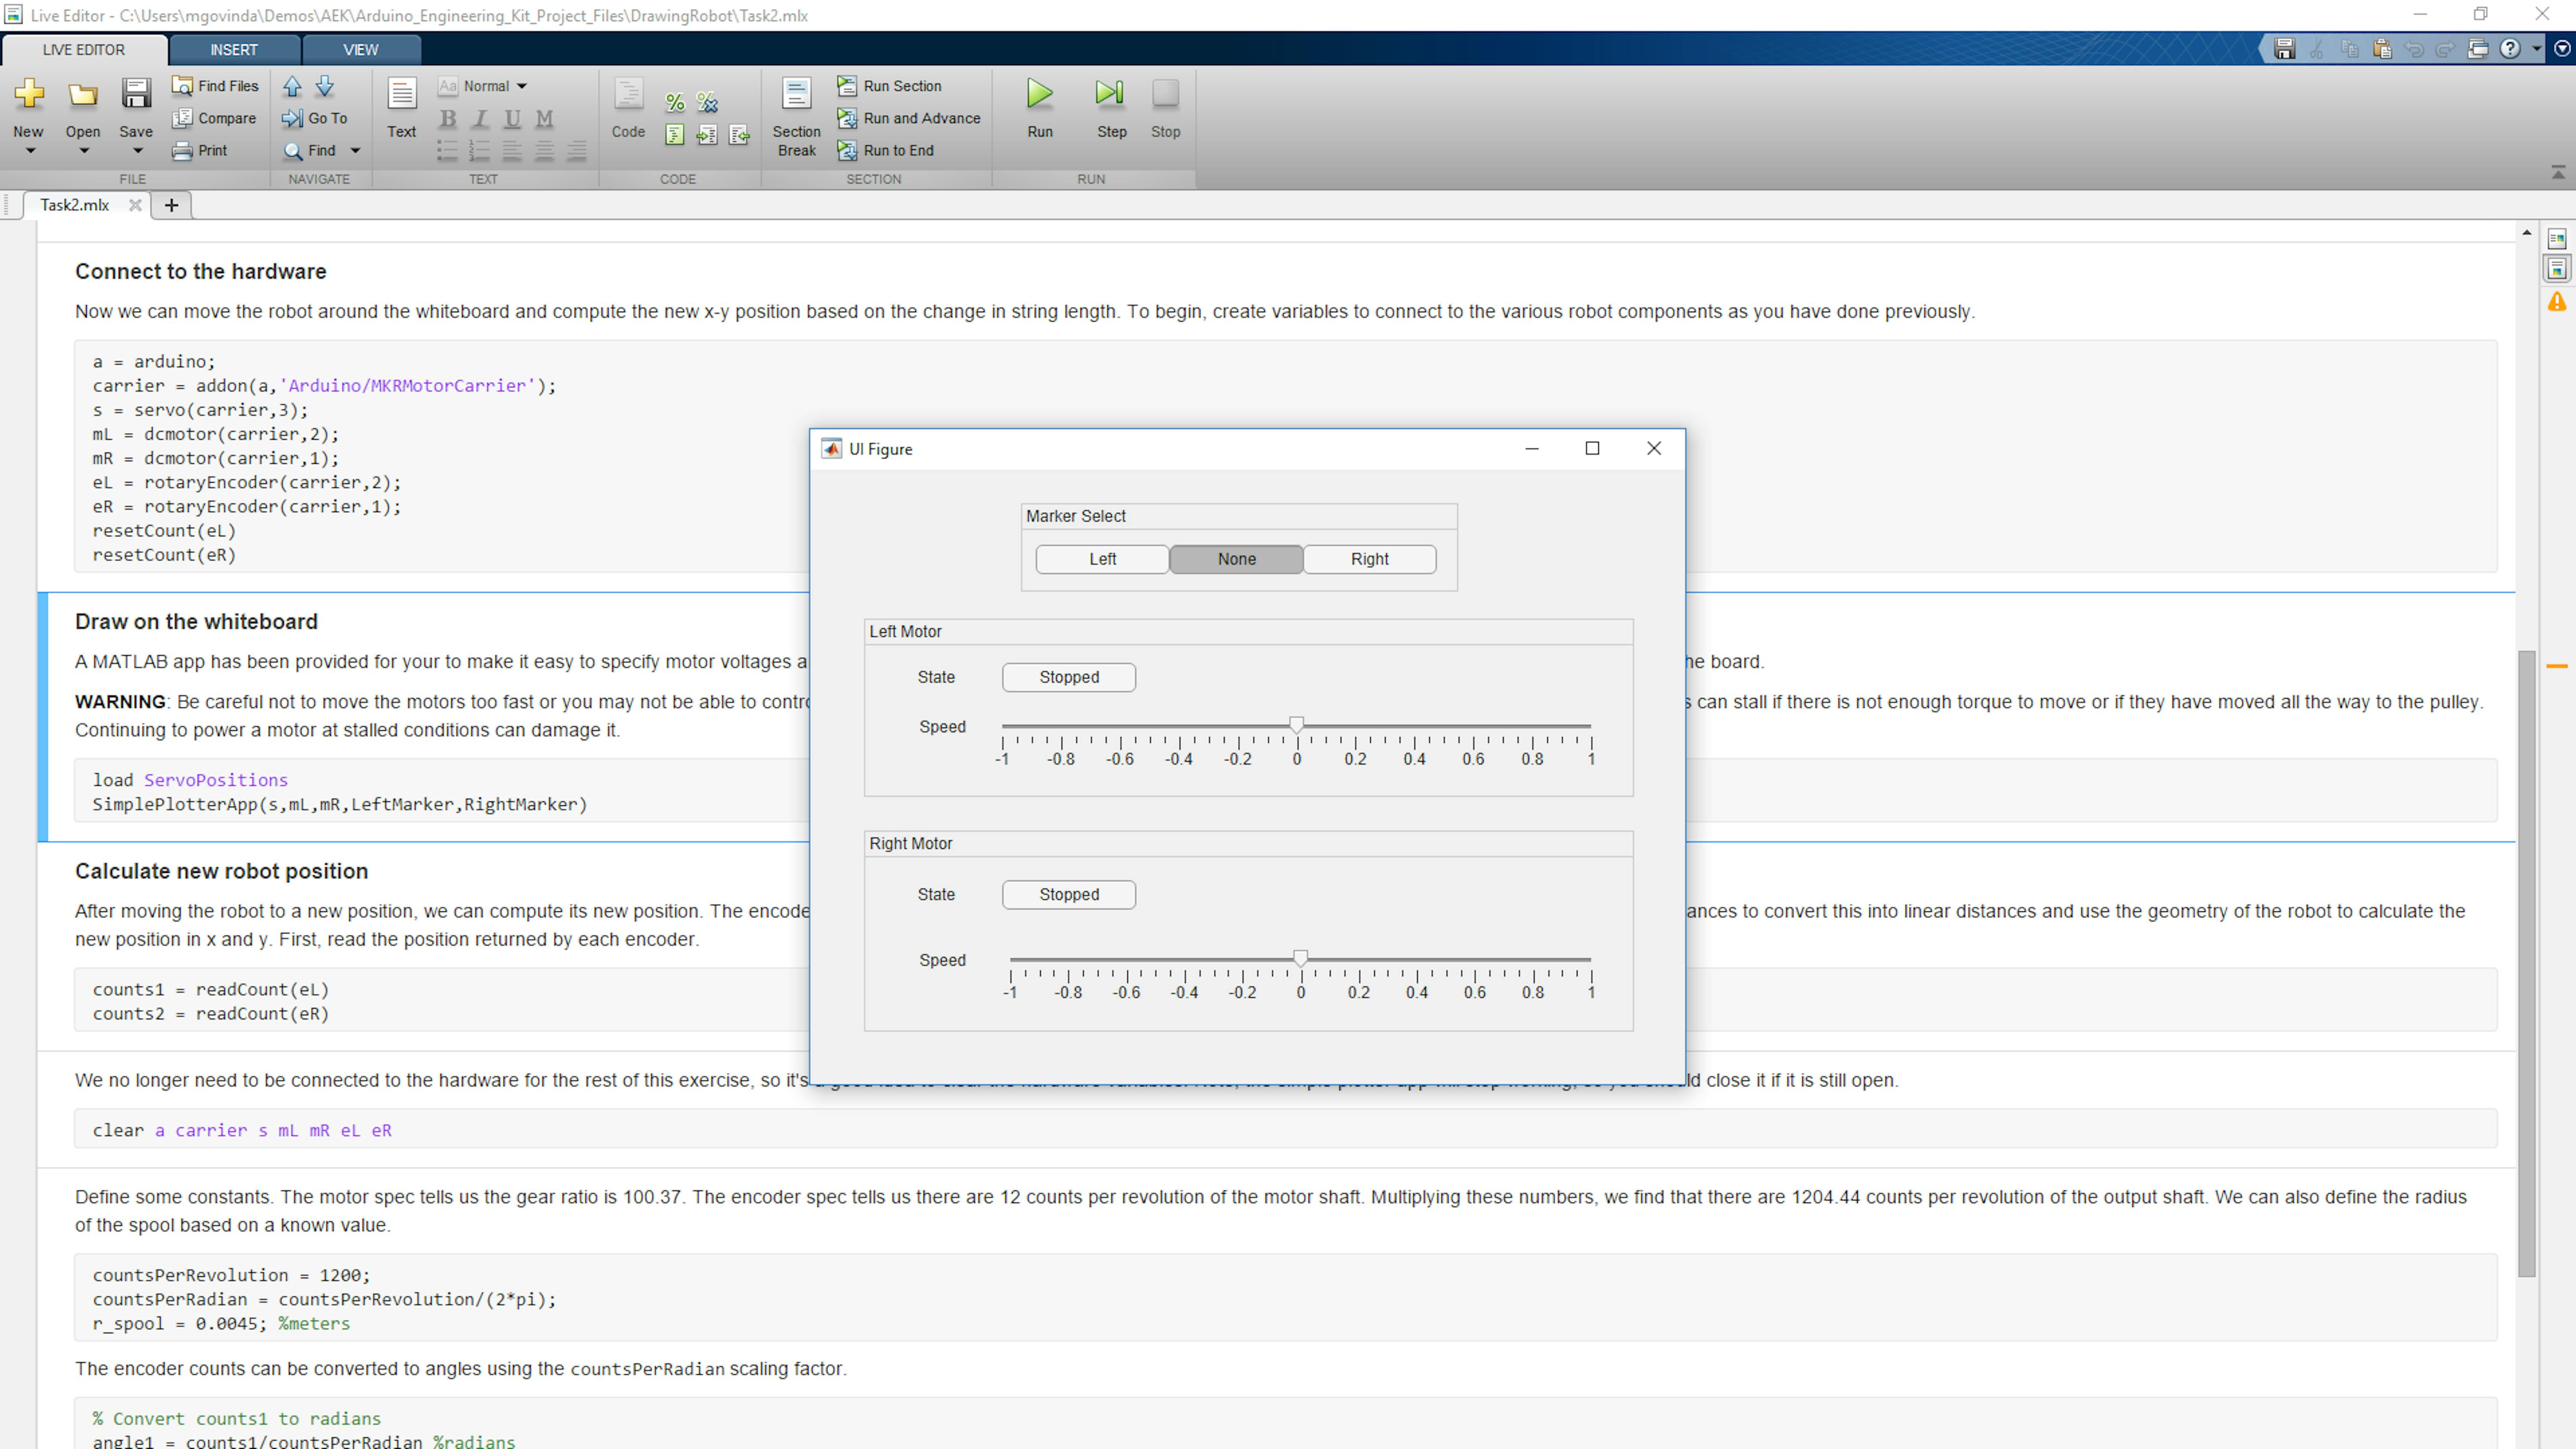
Task: Select the Right marker toggle button
Action: [1369, 559]
